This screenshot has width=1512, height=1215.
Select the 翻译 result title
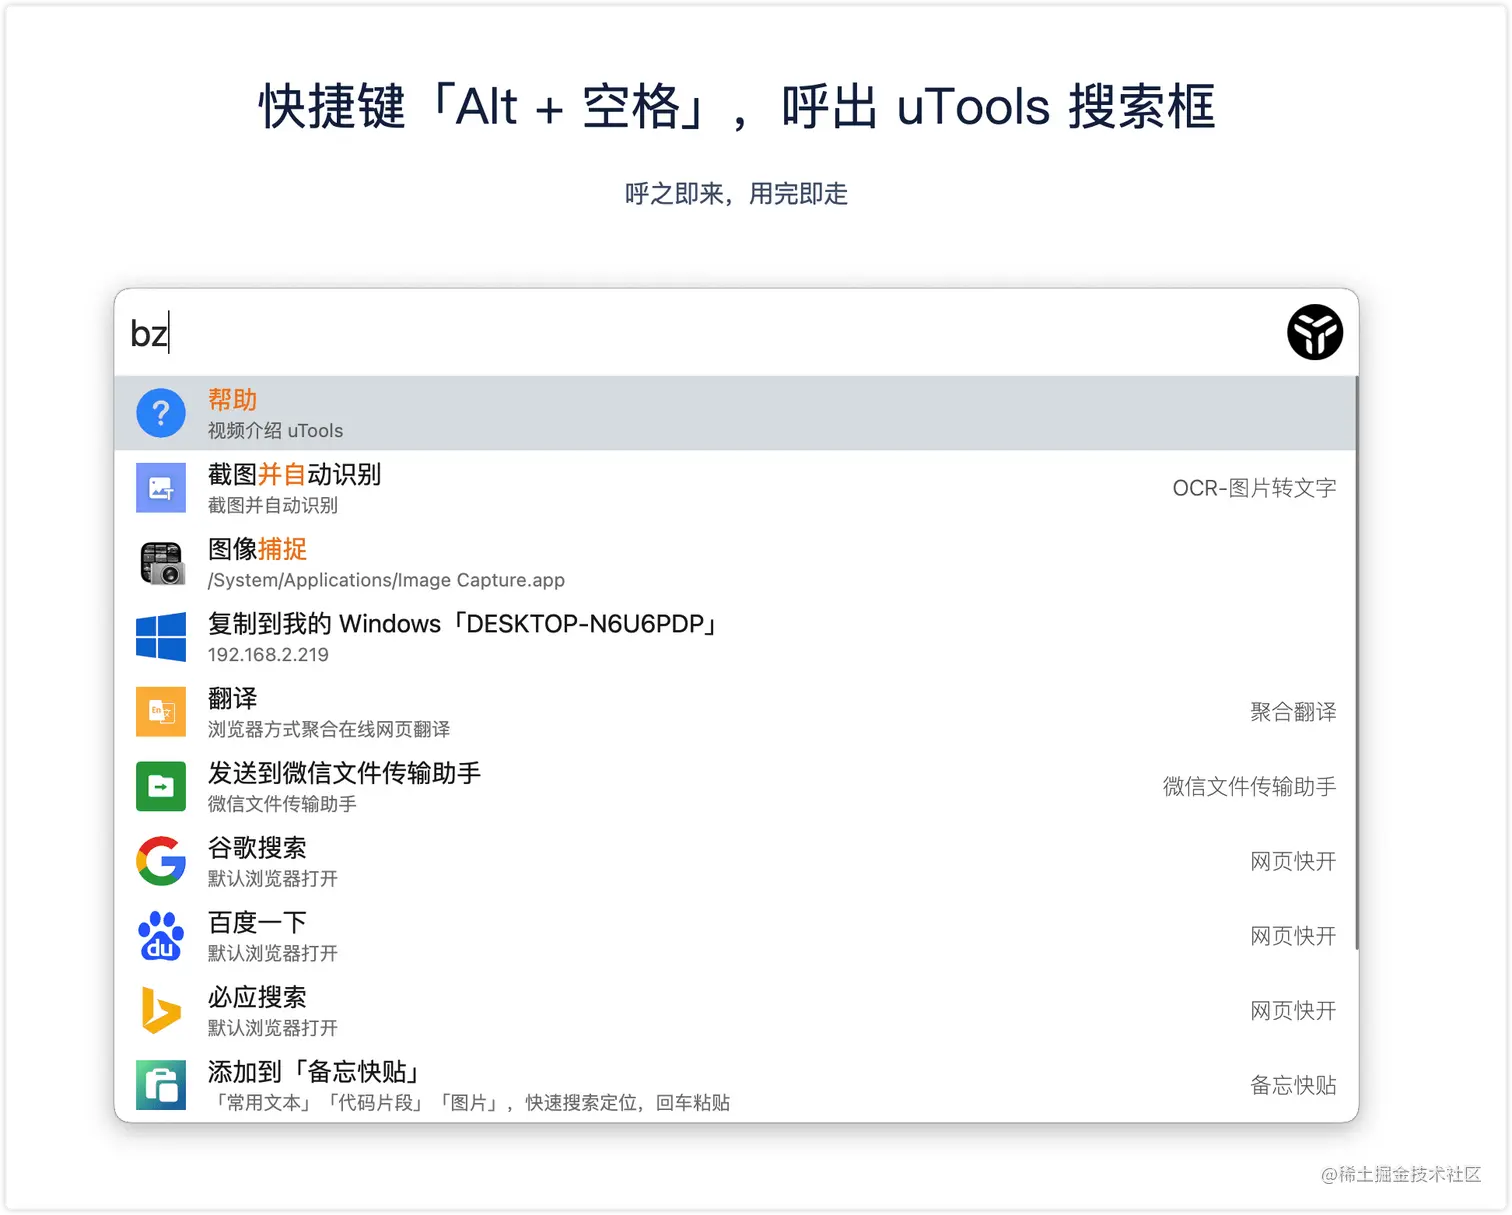[x=232, y=698]
